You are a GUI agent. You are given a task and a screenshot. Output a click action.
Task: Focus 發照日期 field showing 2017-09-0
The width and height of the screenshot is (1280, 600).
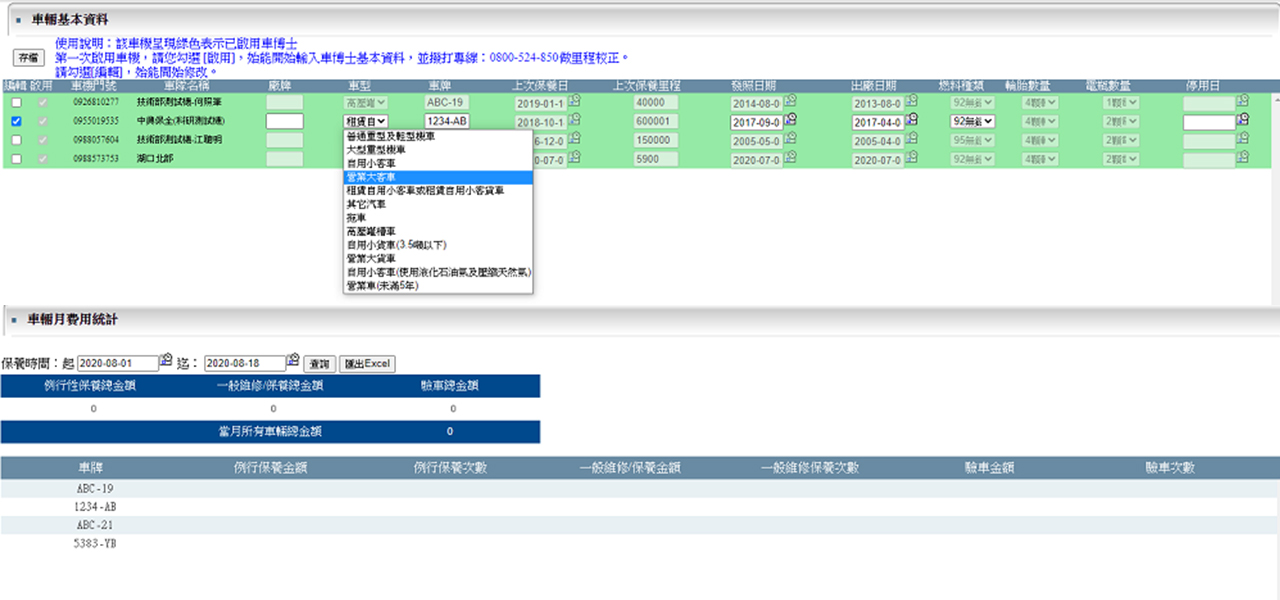coord(757,121)
